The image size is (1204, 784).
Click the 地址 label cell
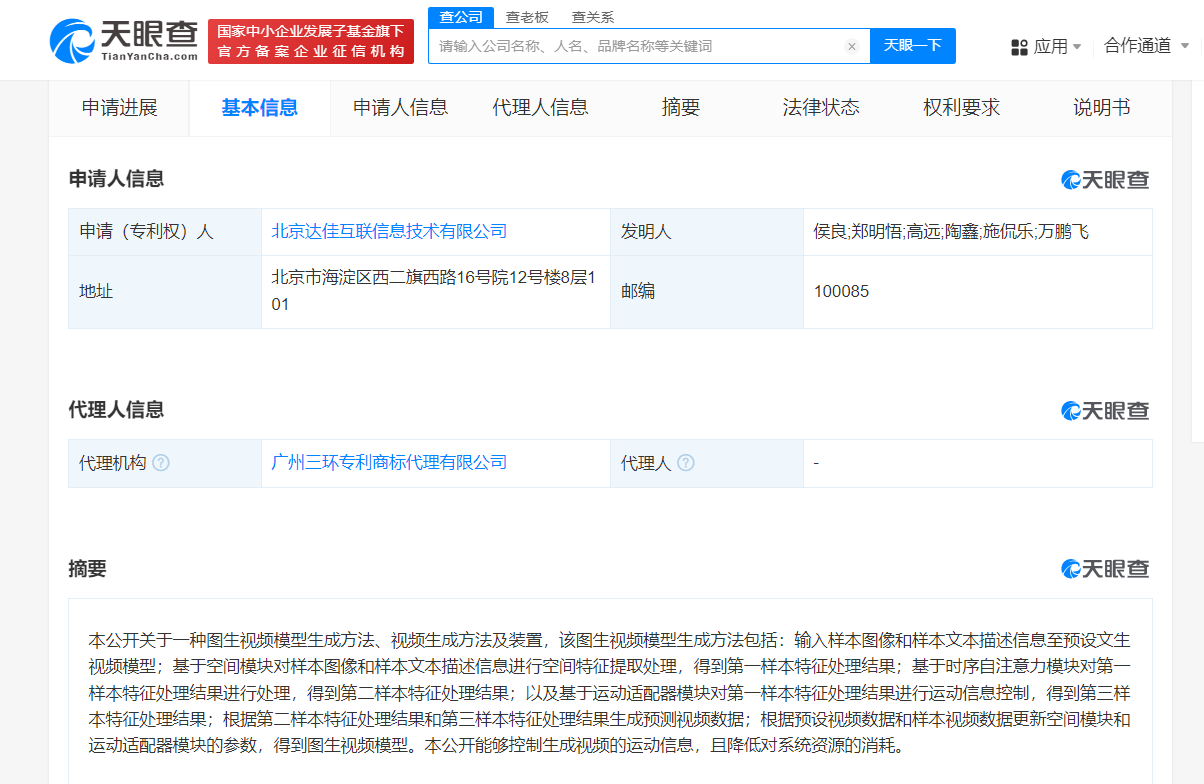[x=165, y=292]
